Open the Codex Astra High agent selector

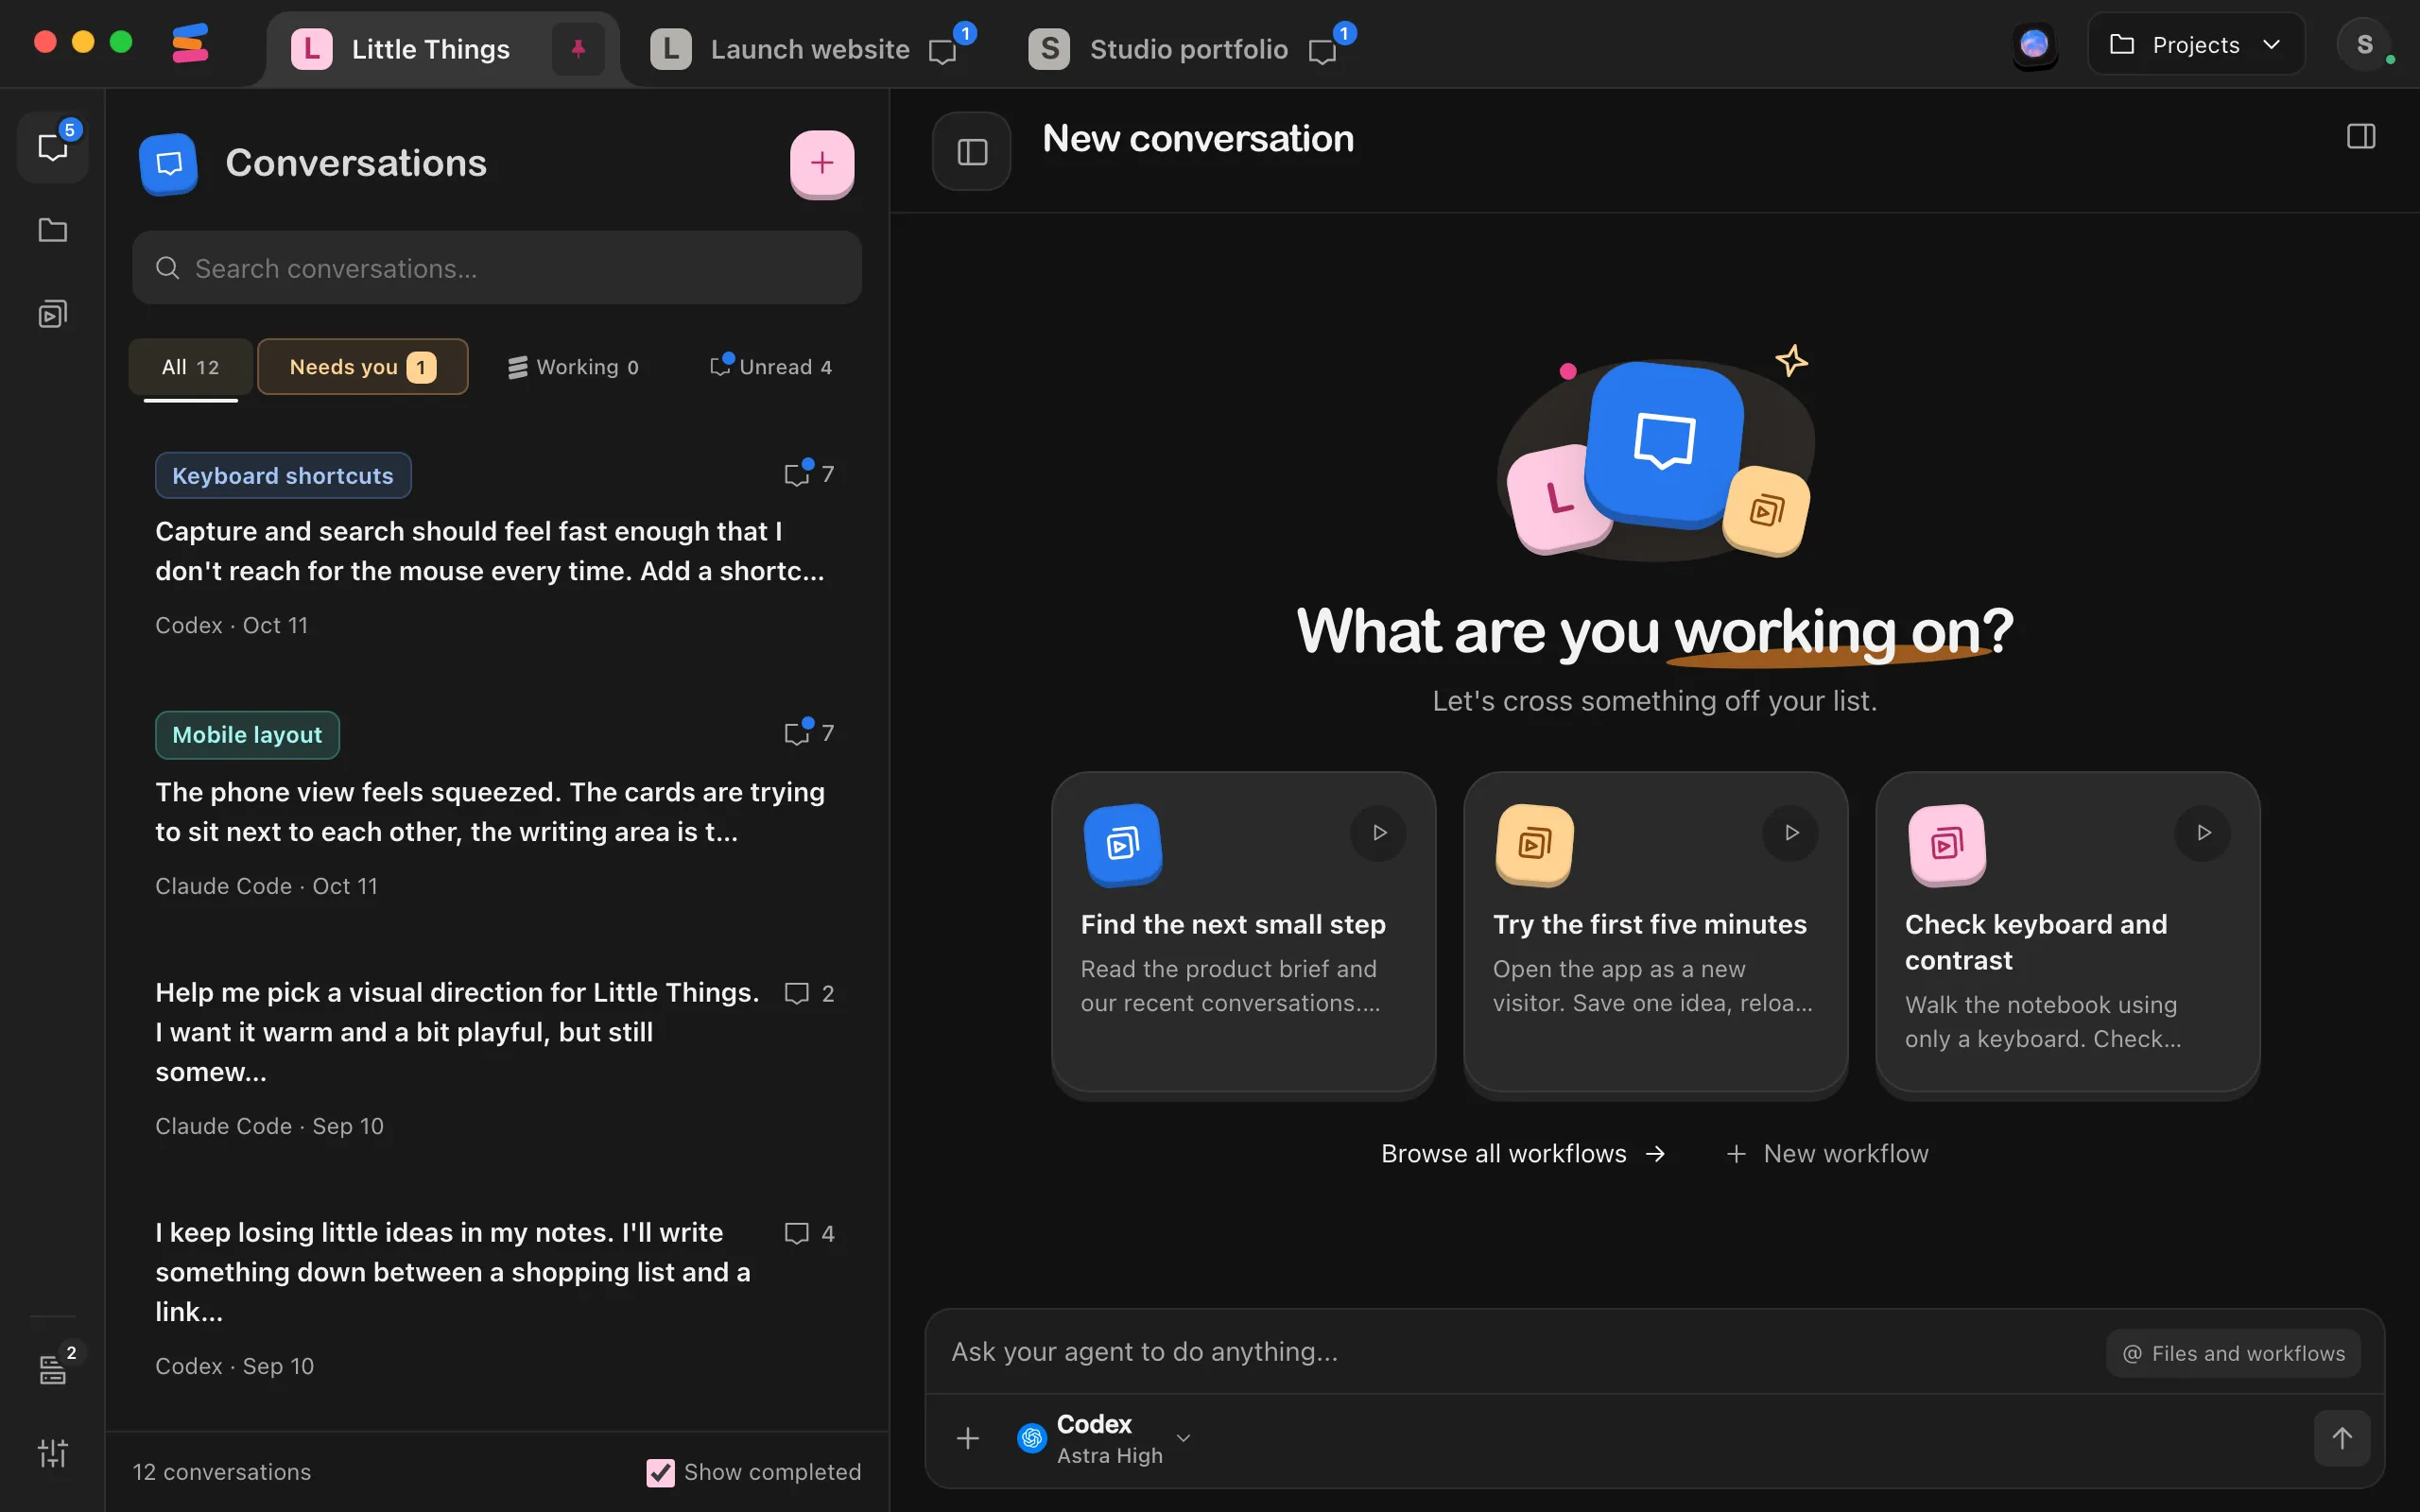tap(1105, 1438)
